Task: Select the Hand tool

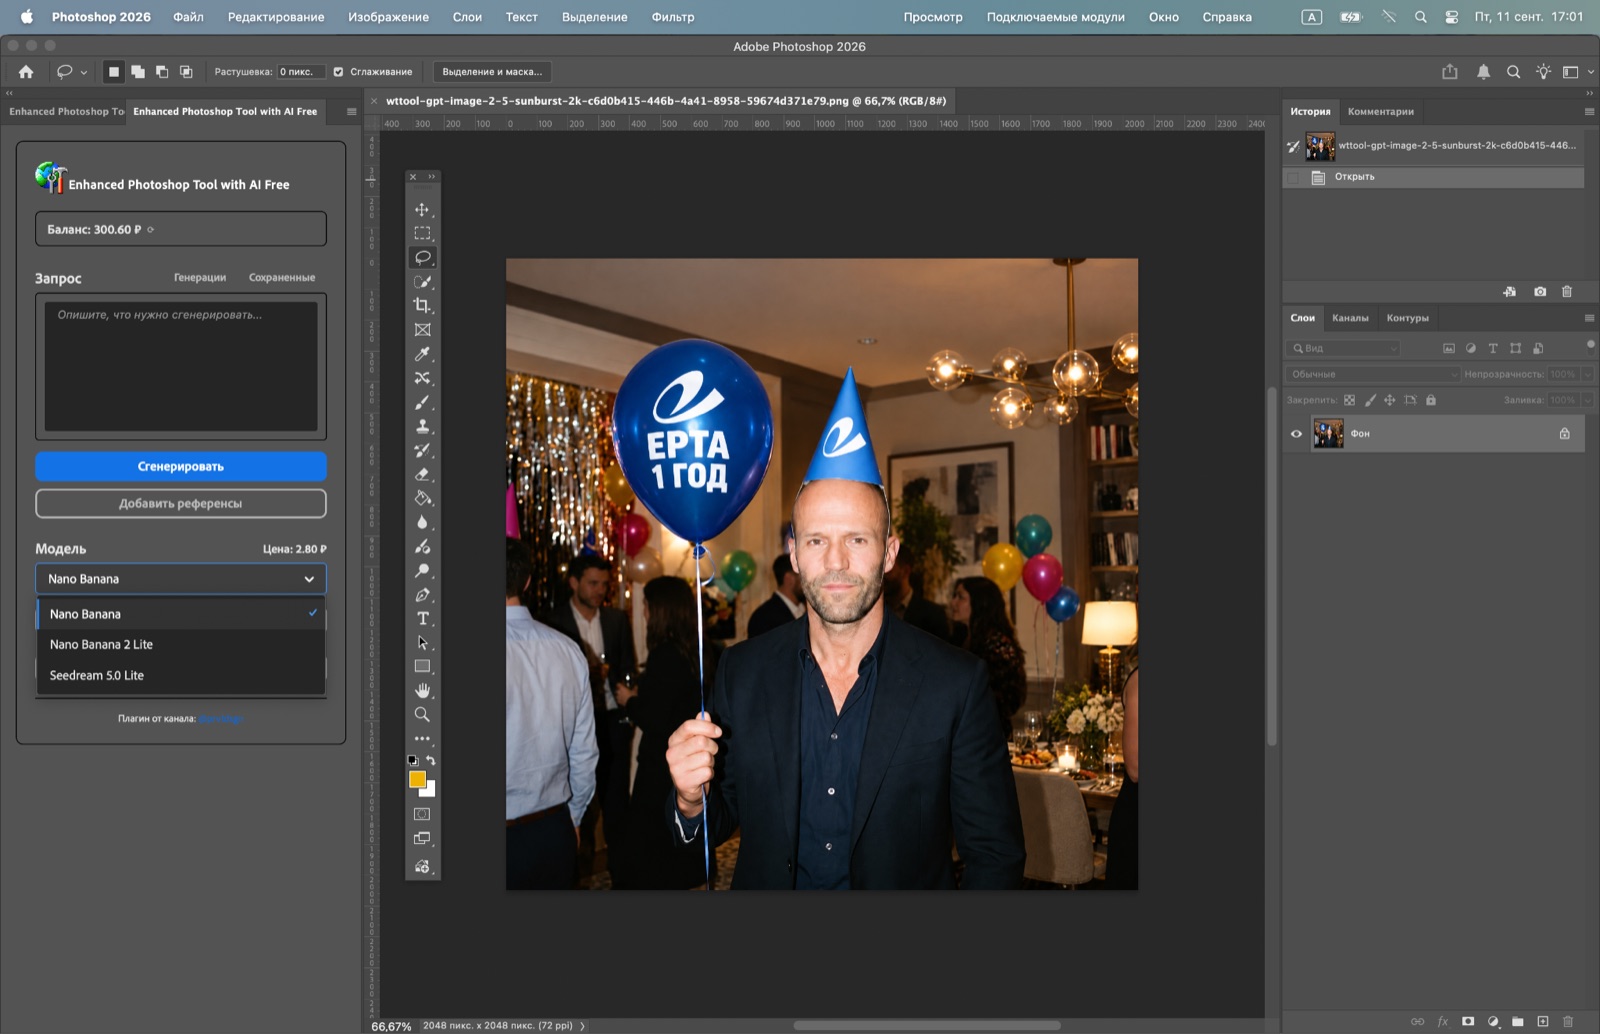Action: click(422, 690)
